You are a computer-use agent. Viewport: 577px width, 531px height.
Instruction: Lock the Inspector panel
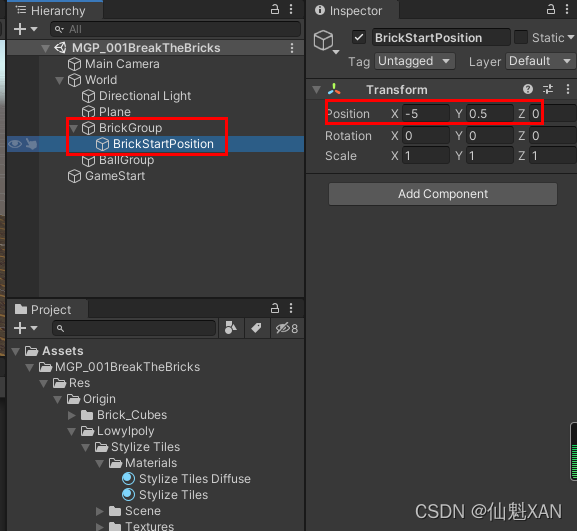[x=551, y=9]
